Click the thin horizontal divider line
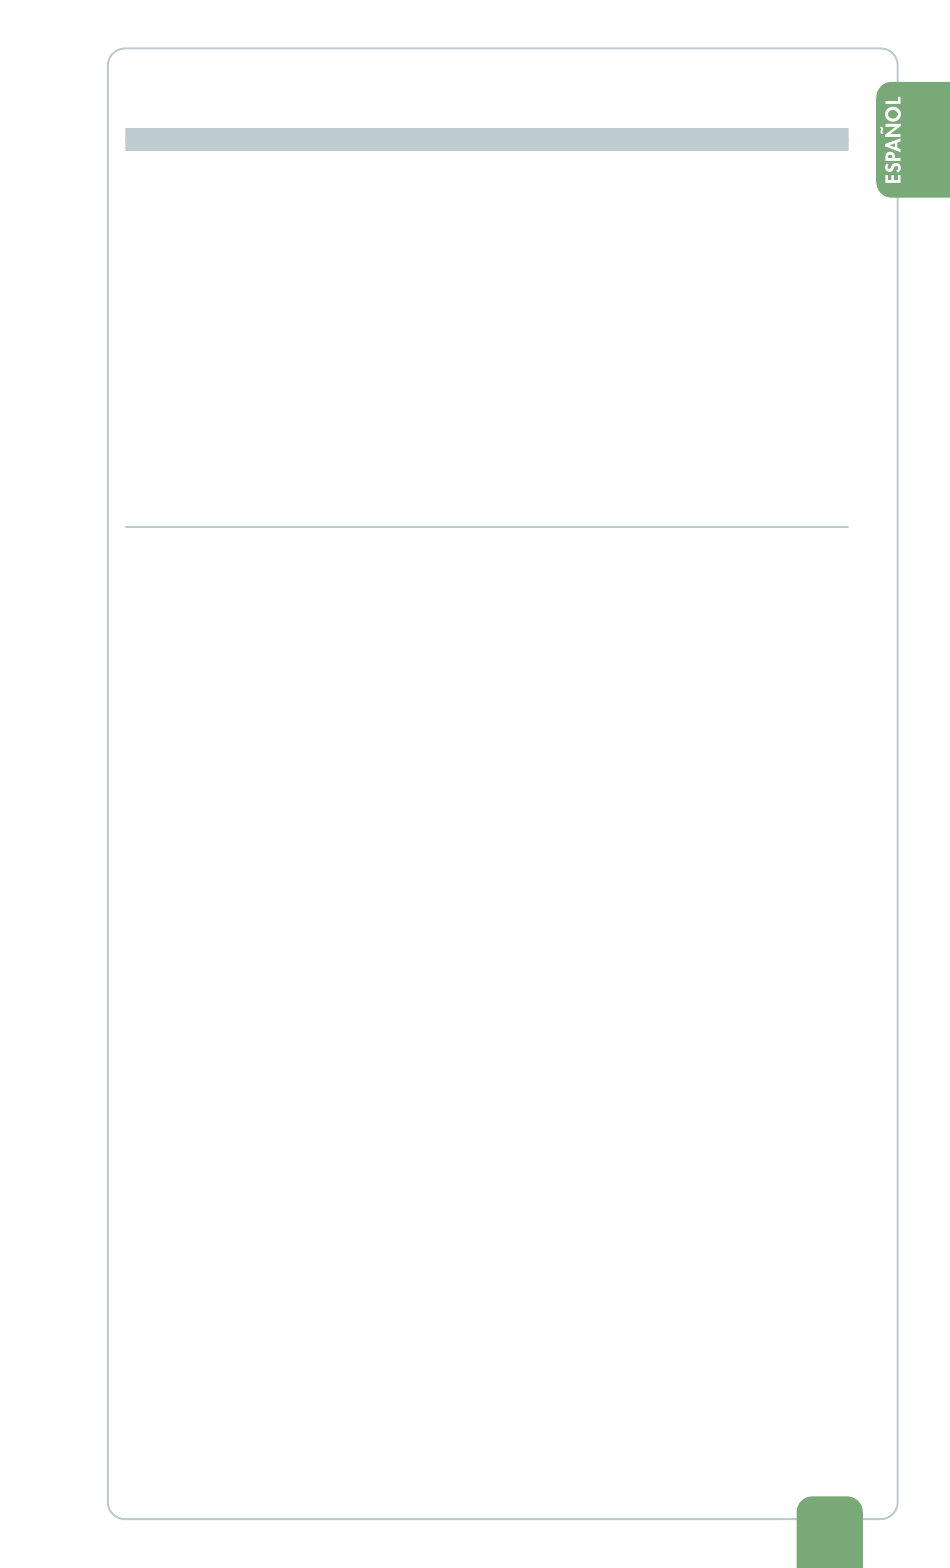This screenshot has height=1568, width=950. tap(486, 526)
